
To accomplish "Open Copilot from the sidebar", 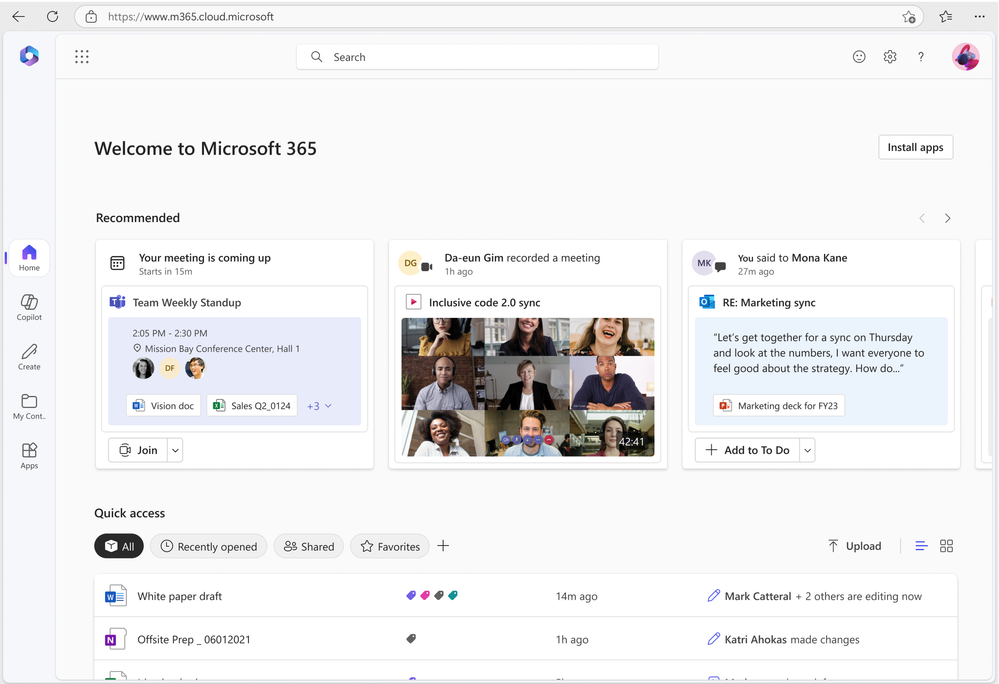I will point(29,307).
